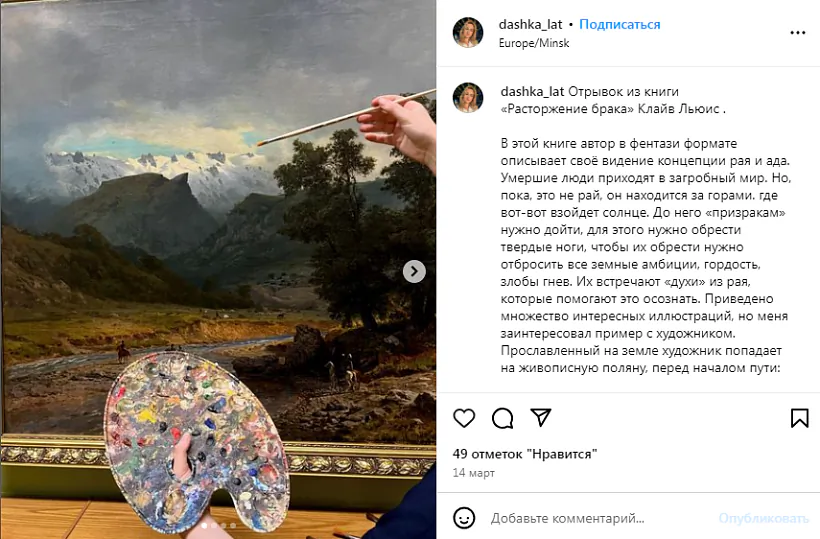The height and width of the screenshot is (539, 820).
Task: View the 49 отметок Нравится likes list
Action: pos(525,454)
